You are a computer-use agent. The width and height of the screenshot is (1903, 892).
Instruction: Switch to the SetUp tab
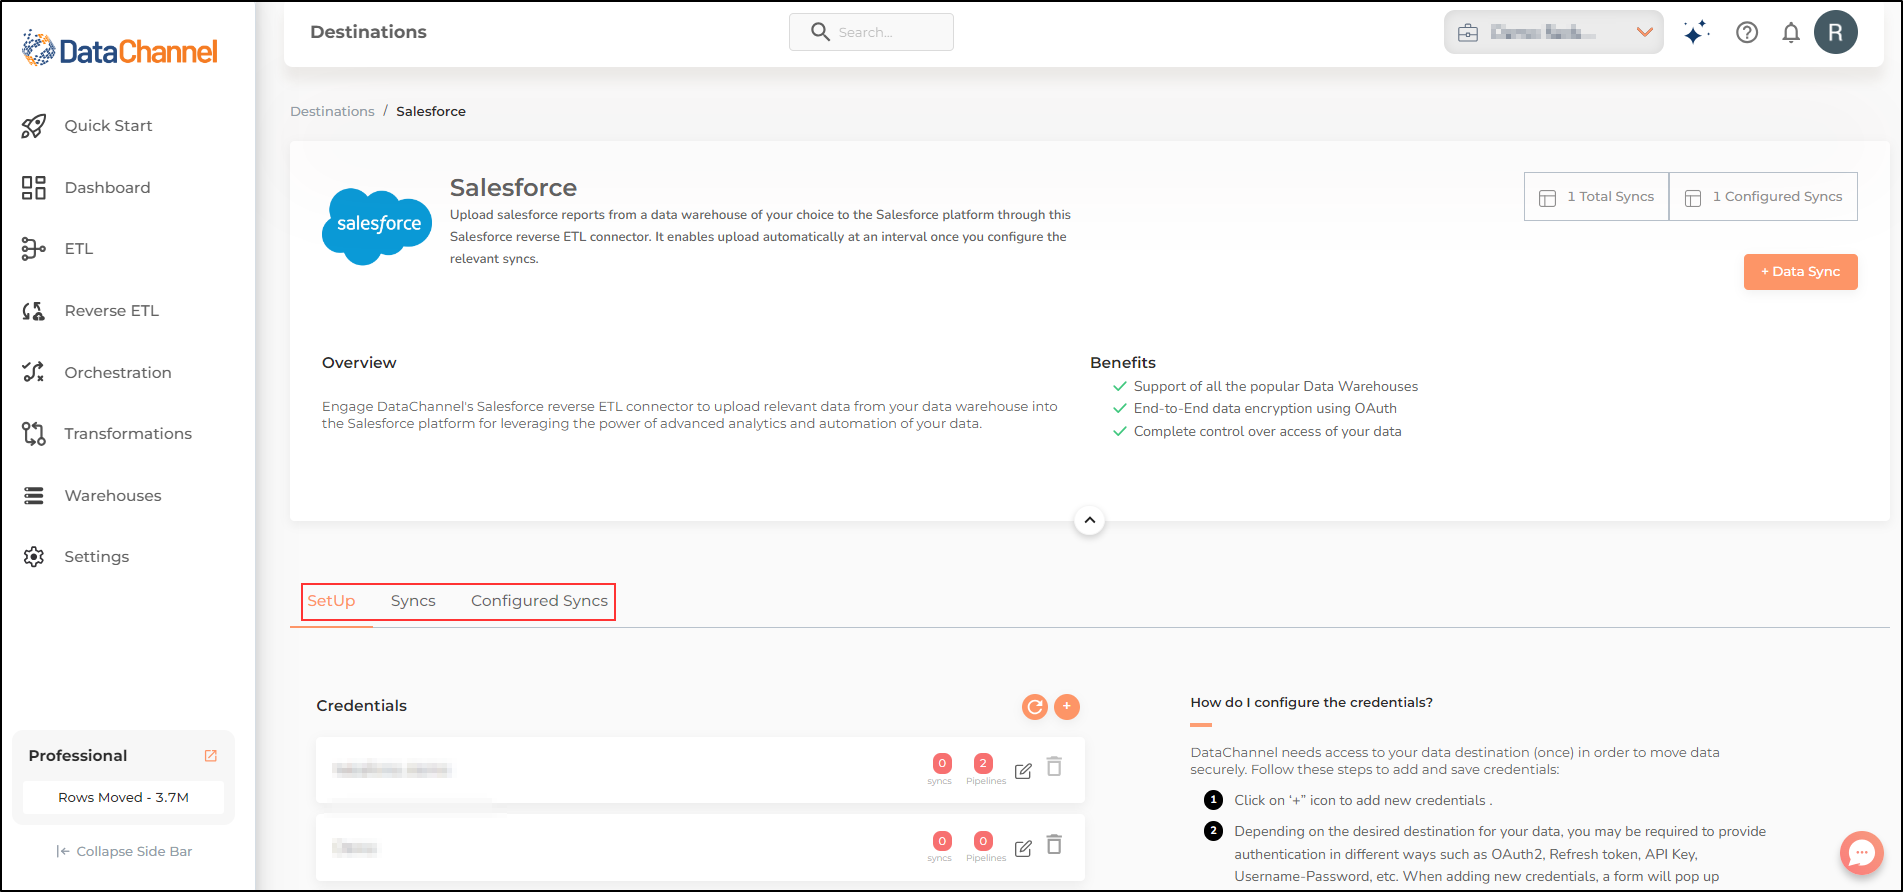coord(331,601)
